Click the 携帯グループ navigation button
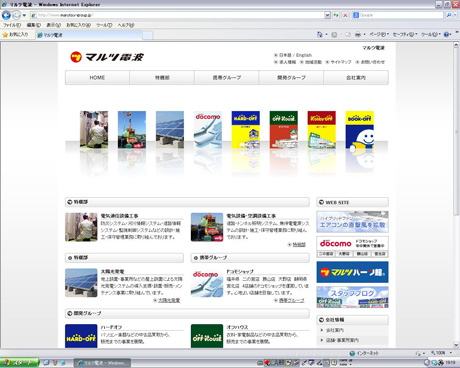 [x=227, y=78]
